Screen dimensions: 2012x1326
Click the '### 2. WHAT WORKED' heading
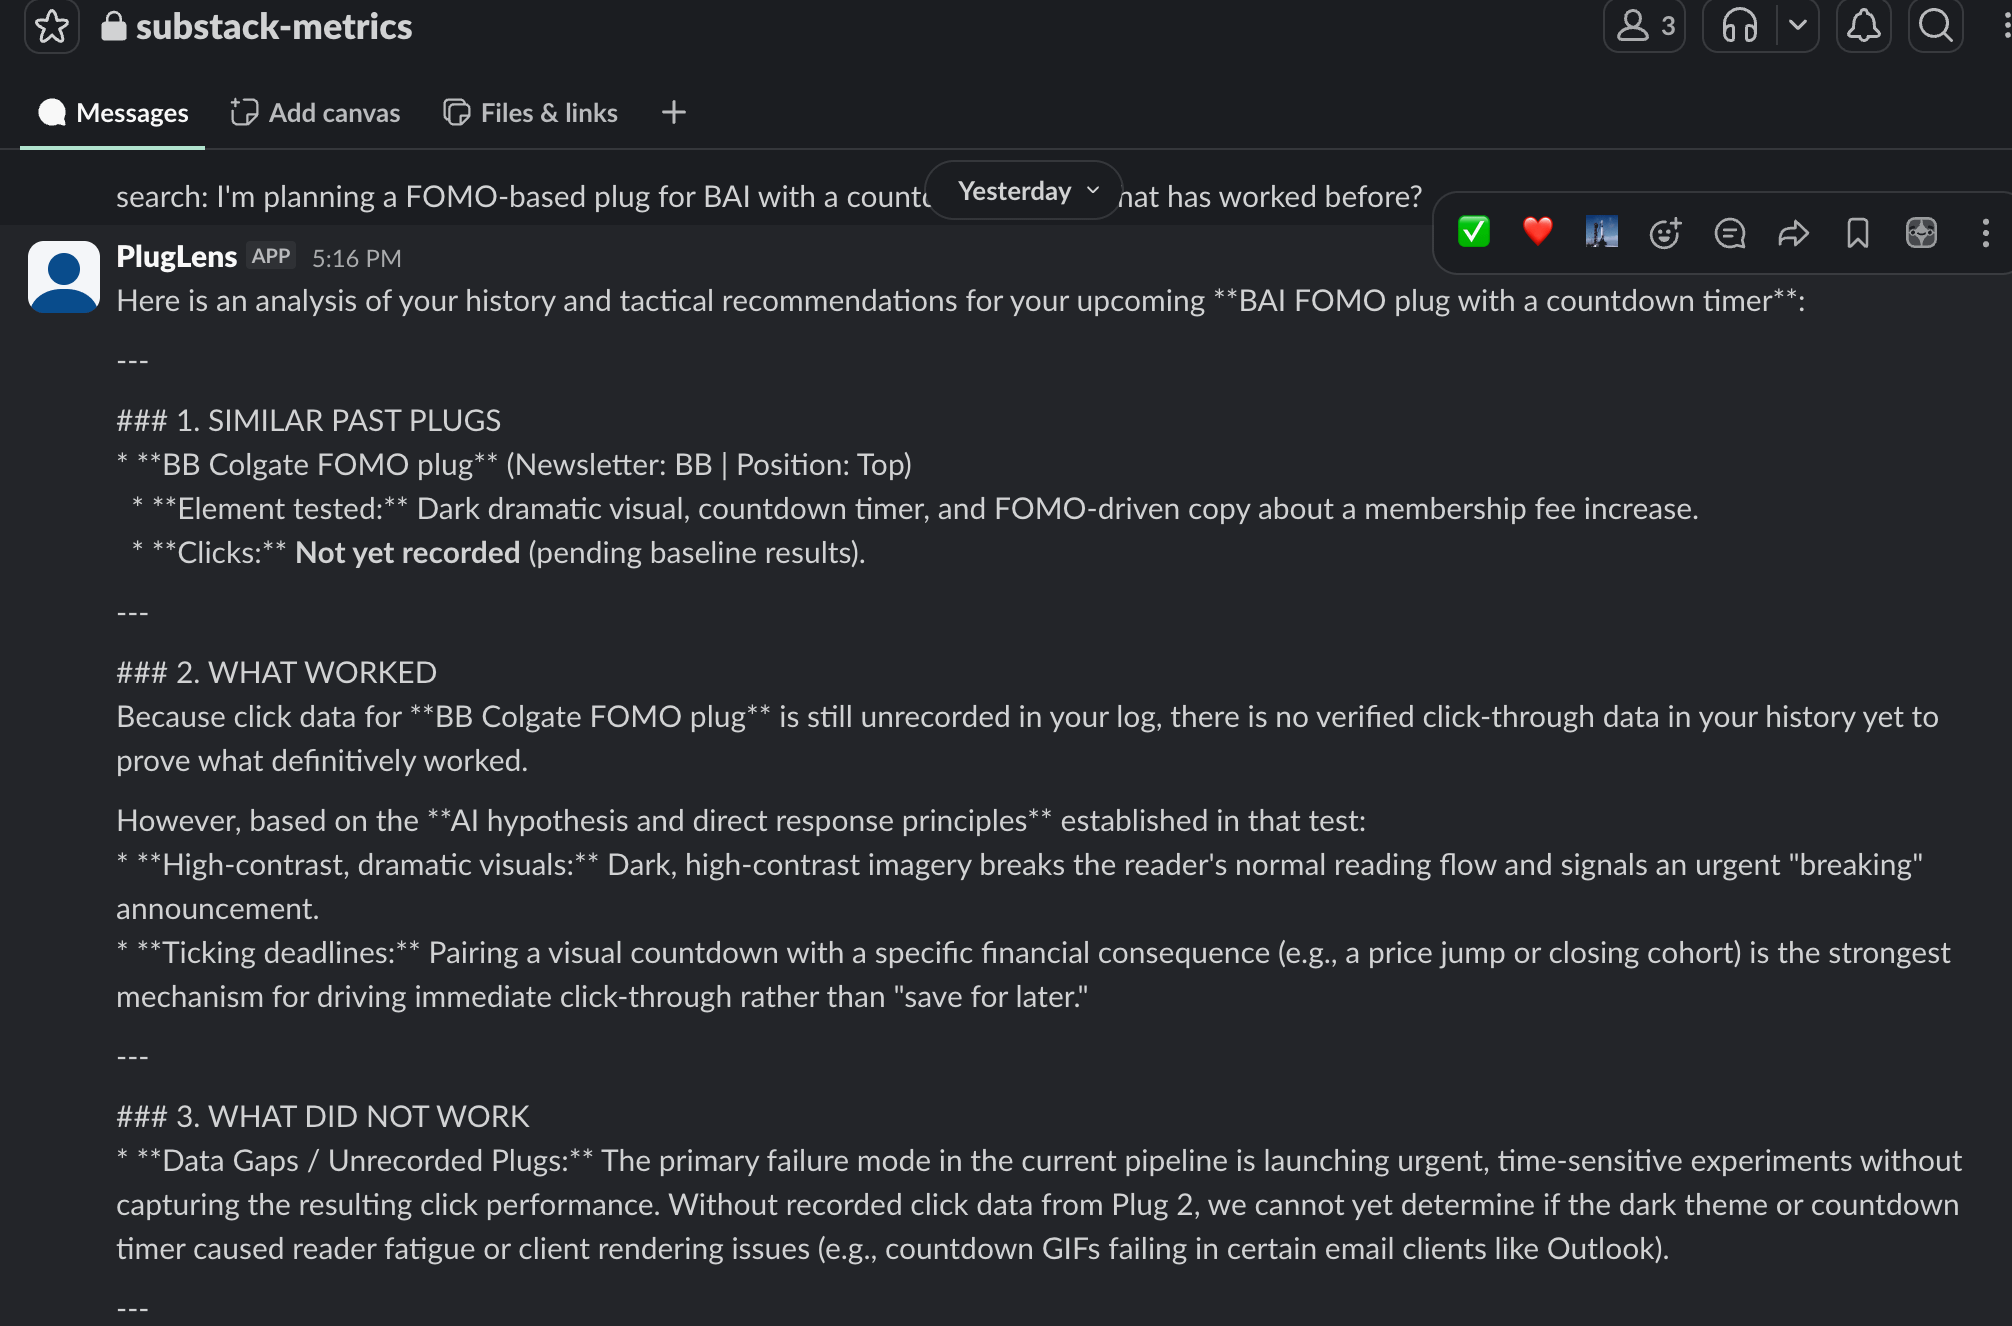point(276,673)
